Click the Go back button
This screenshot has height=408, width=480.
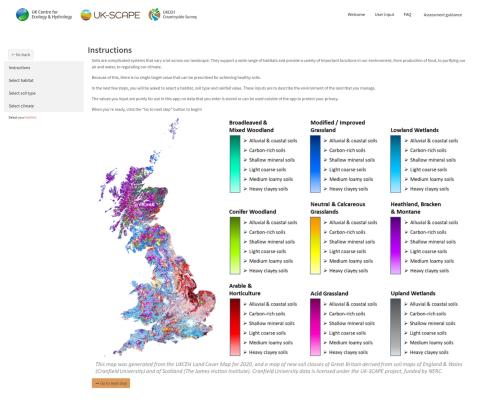tap(21, 54)
